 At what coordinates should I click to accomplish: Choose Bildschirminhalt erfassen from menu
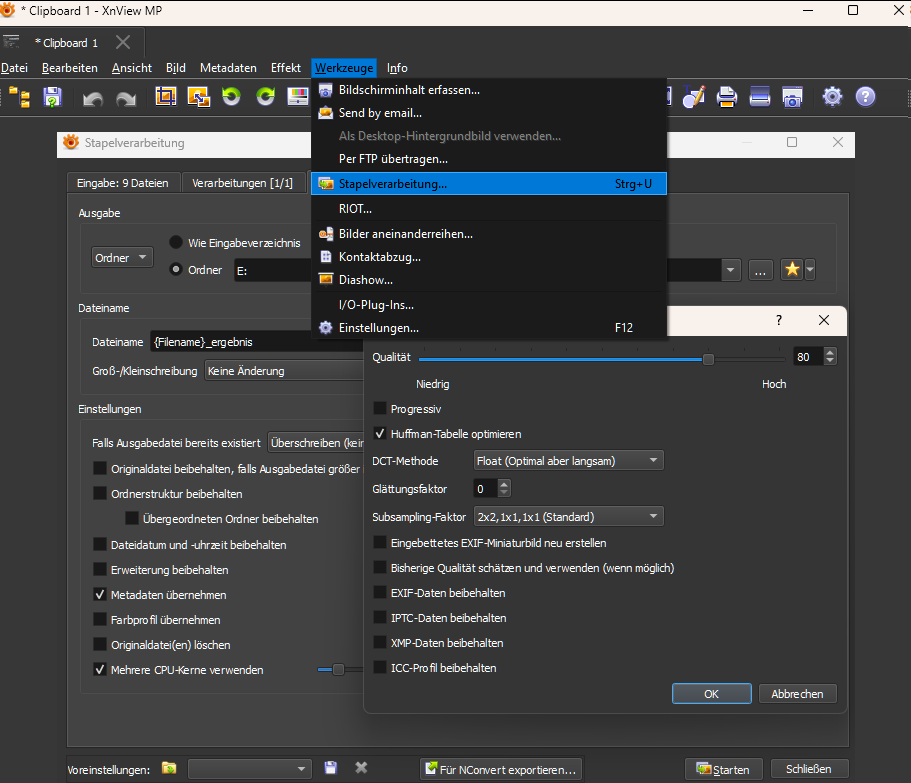click(489, 90)
